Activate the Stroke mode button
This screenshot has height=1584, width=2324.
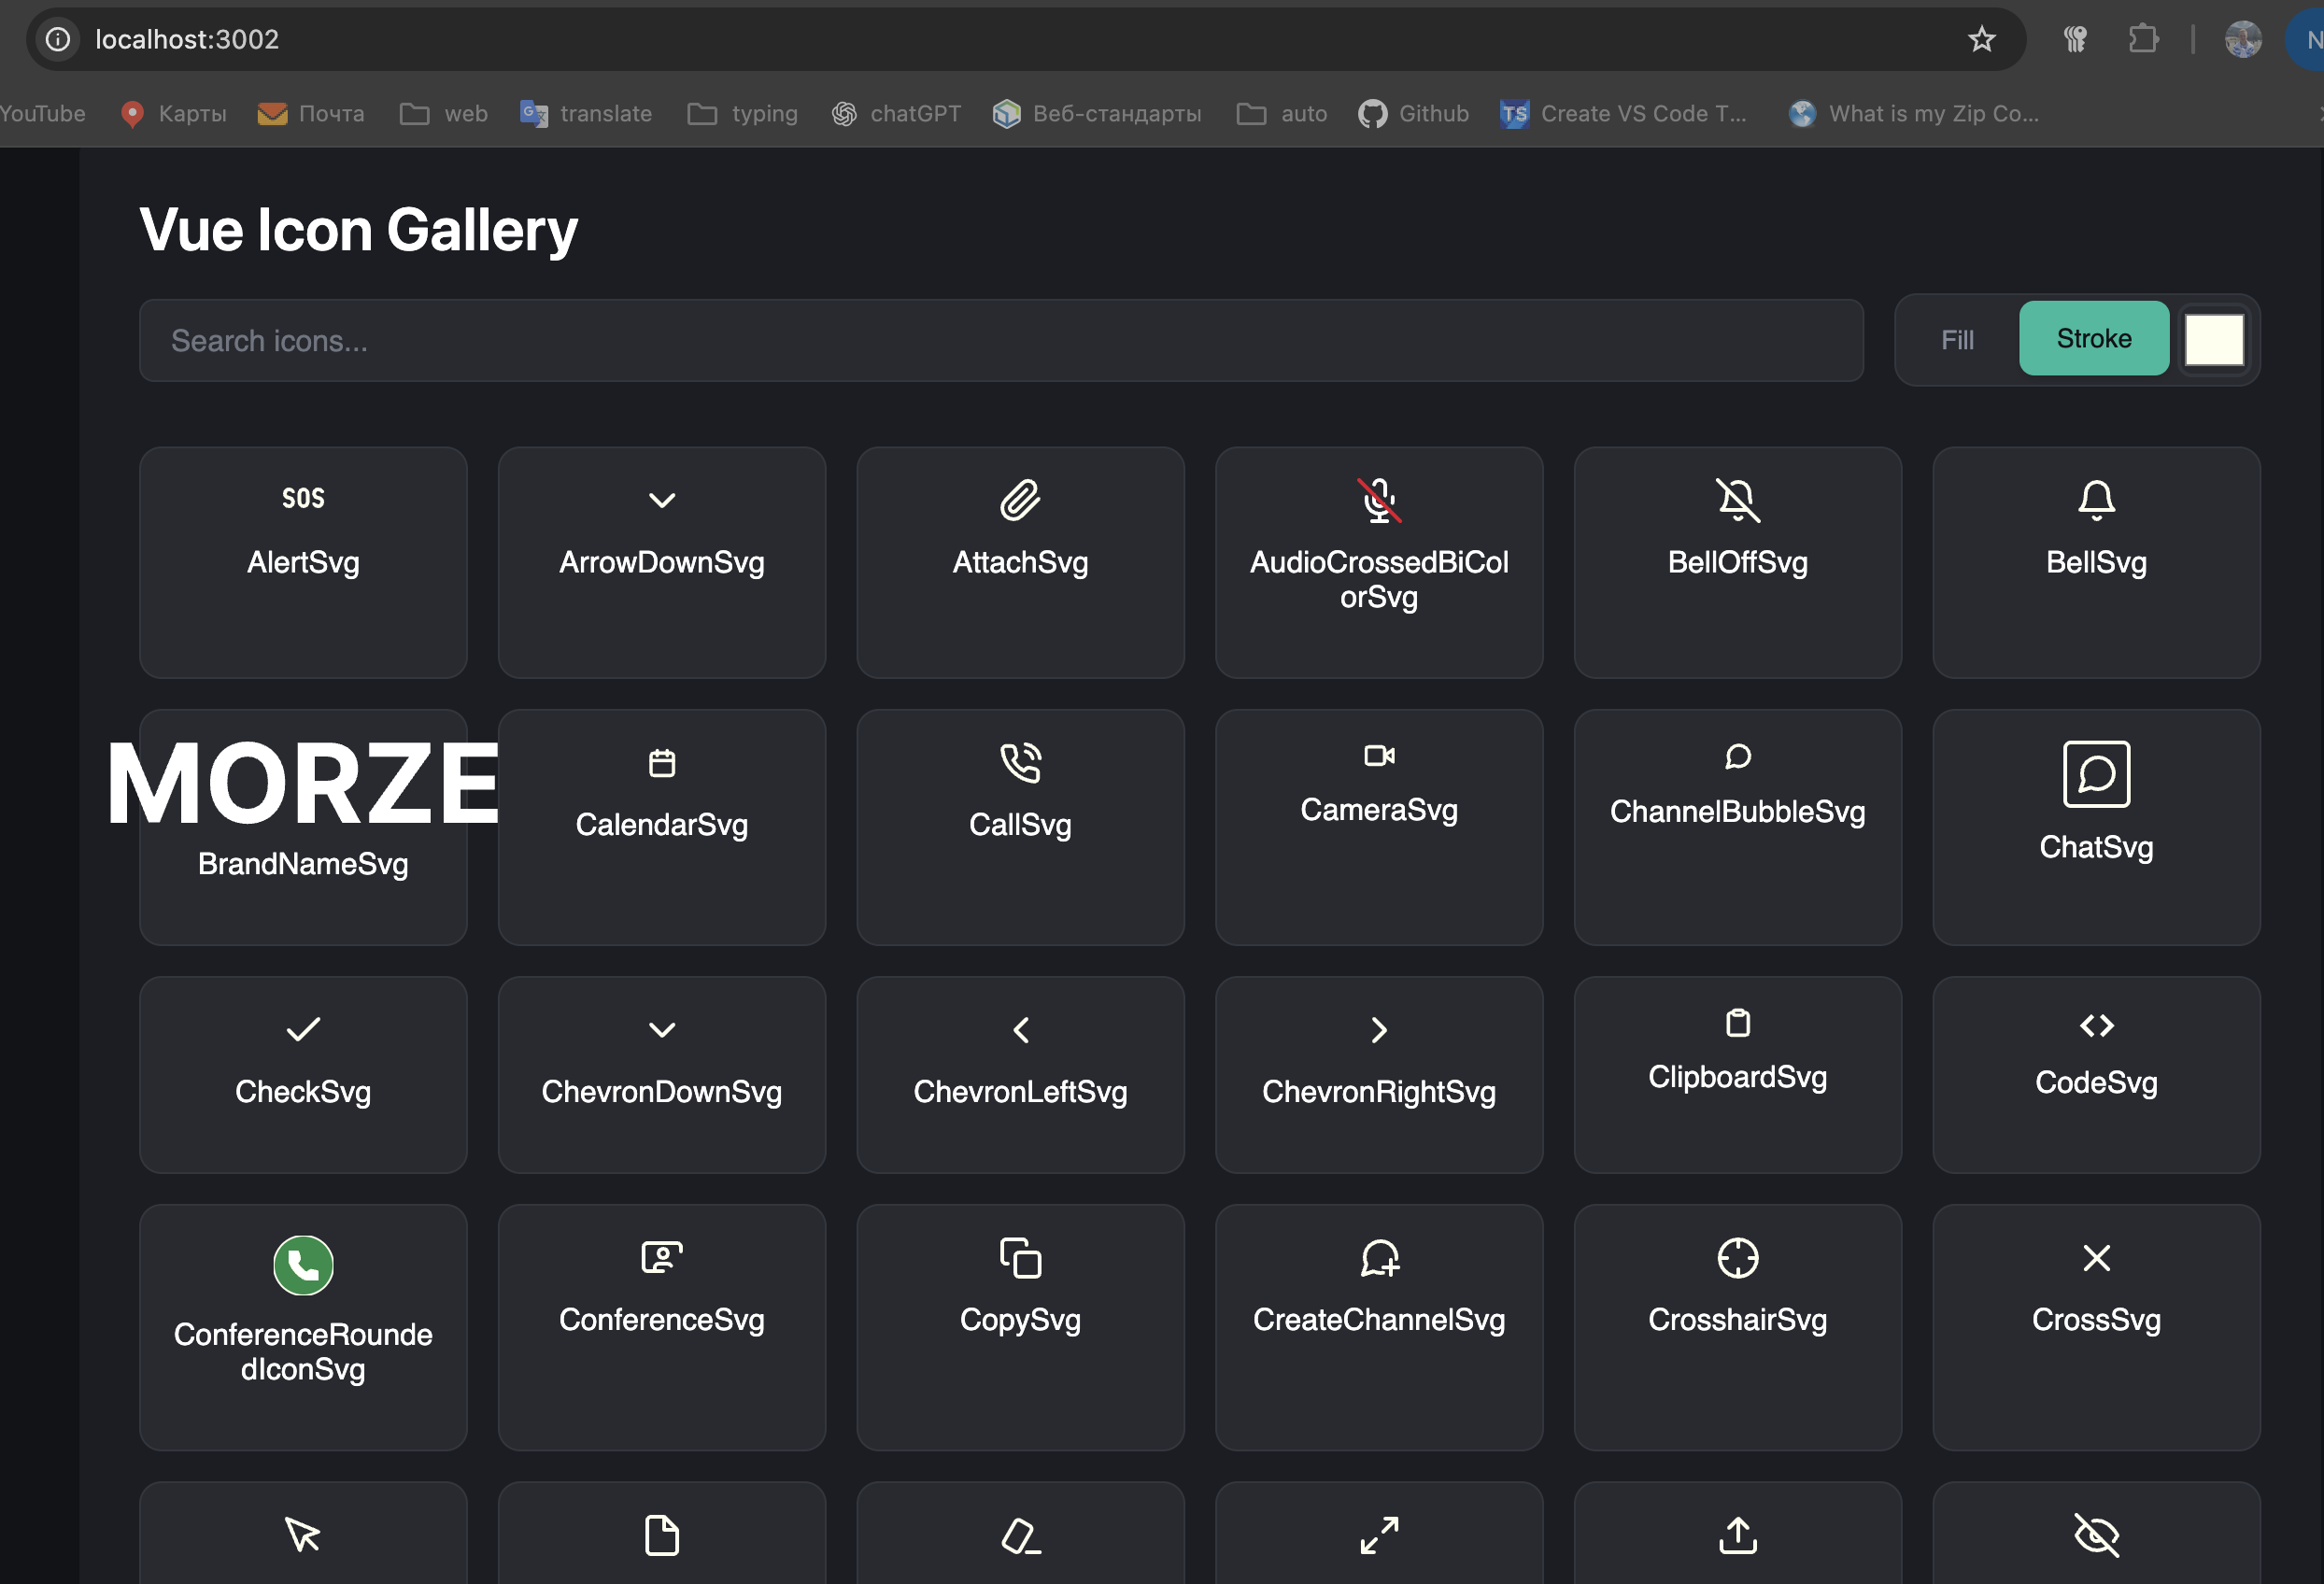(2093, 339)
